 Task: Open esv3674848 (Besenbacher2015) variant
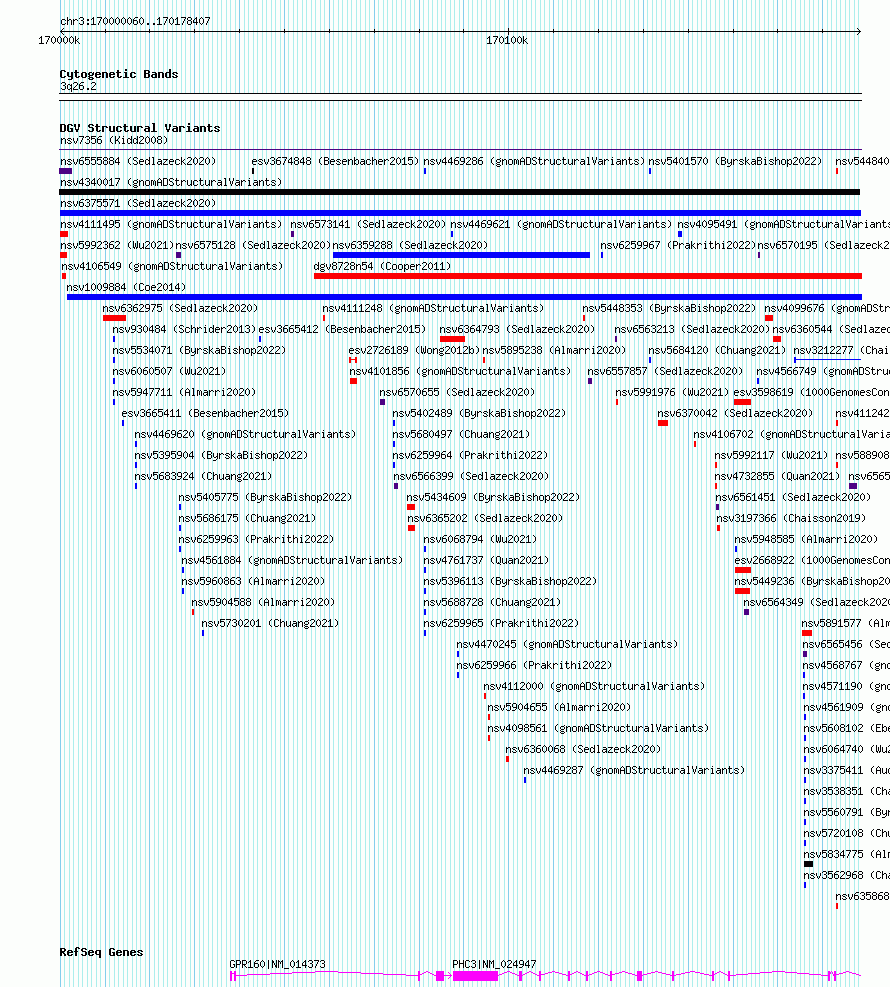335,161
